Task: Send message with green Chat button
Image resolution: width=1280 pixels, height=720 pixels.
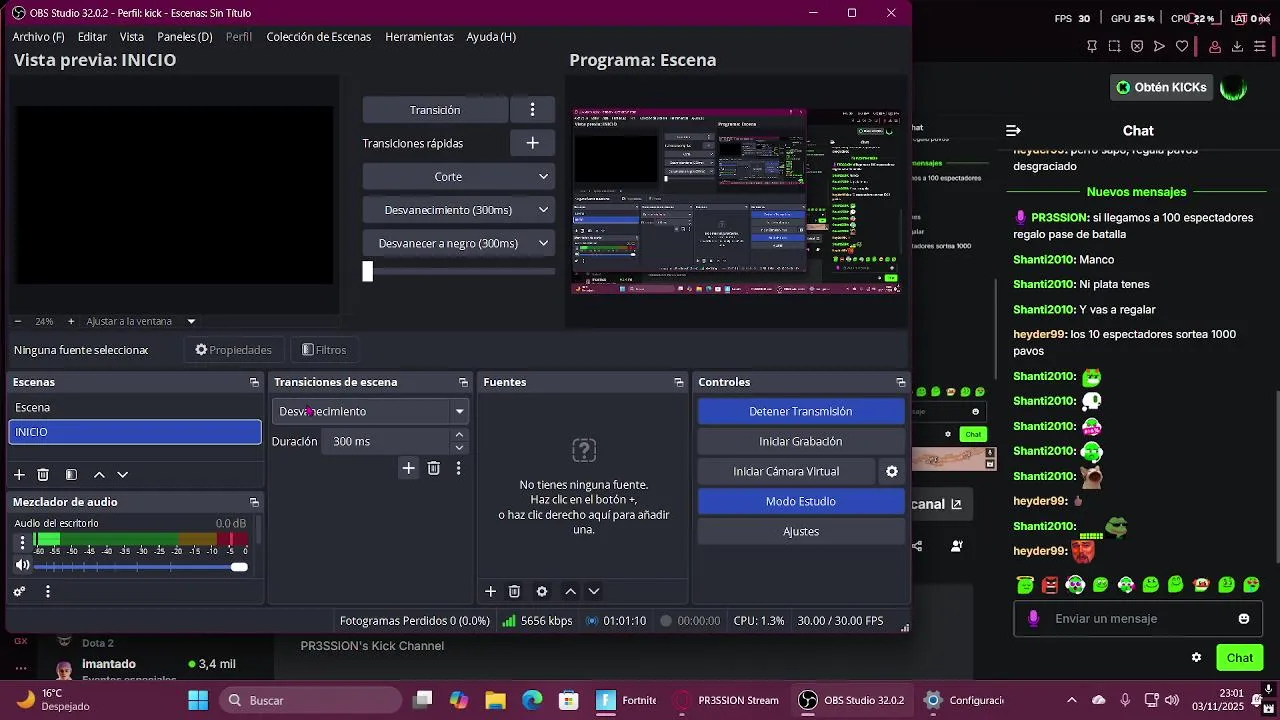Action: pos(1240,657)
